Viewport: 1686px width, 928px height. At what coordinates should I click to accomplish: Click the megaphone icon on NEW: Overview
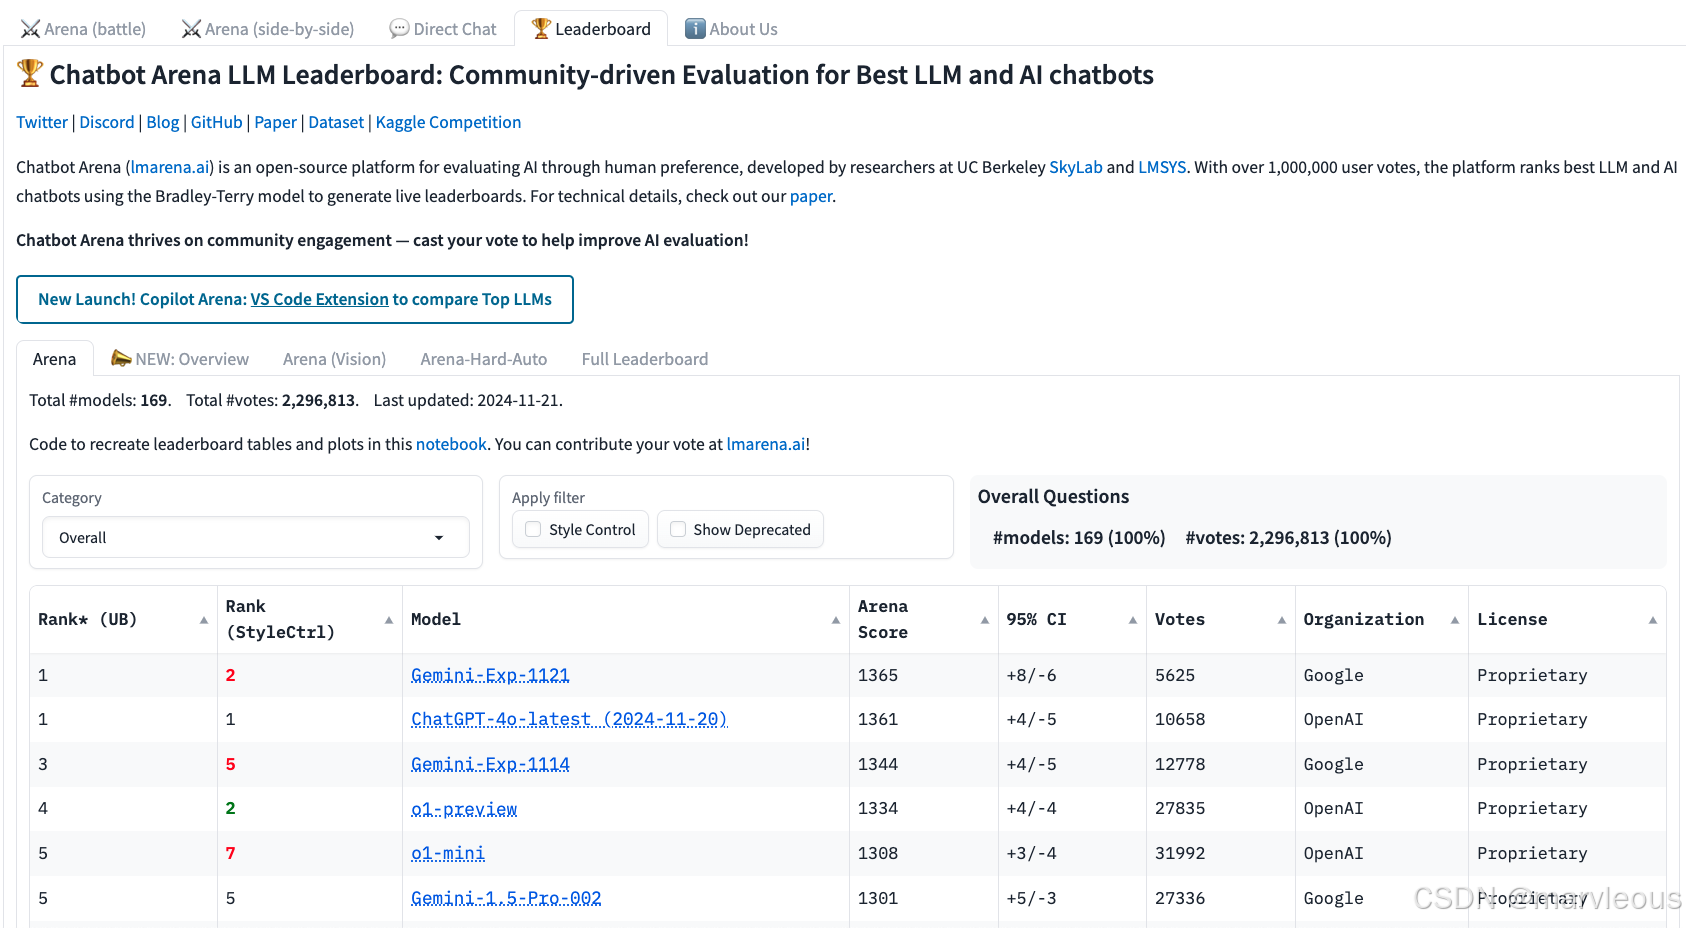pos(121,358)
